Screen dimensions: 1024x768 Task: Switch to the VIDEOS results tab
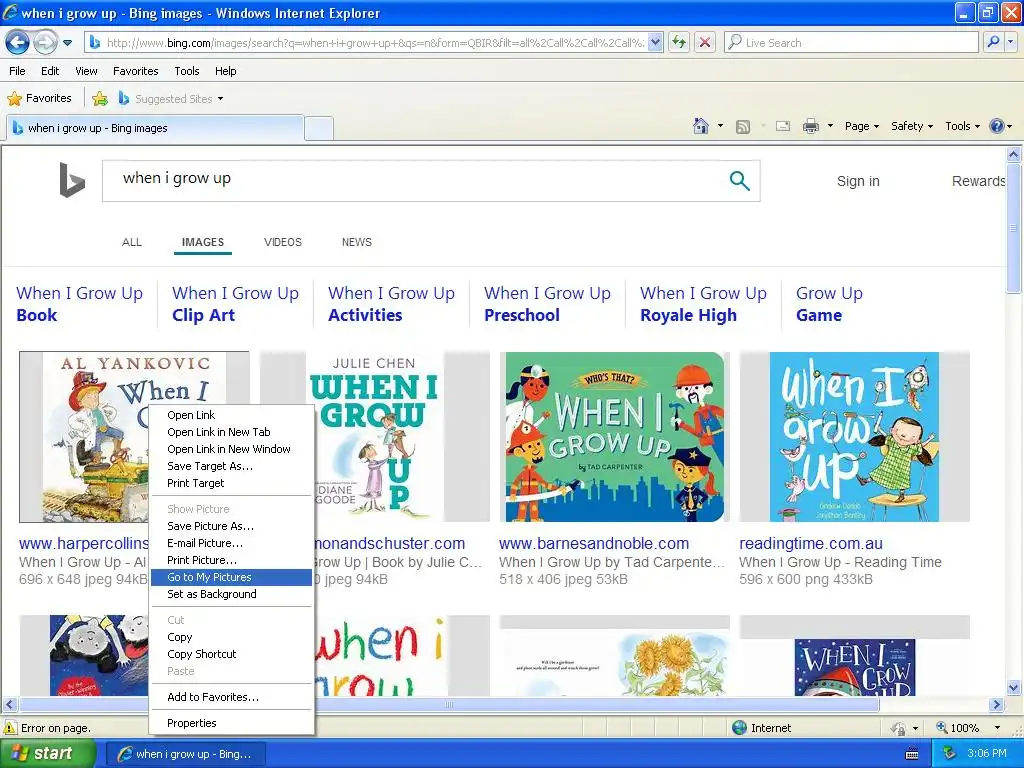[283, 242]
